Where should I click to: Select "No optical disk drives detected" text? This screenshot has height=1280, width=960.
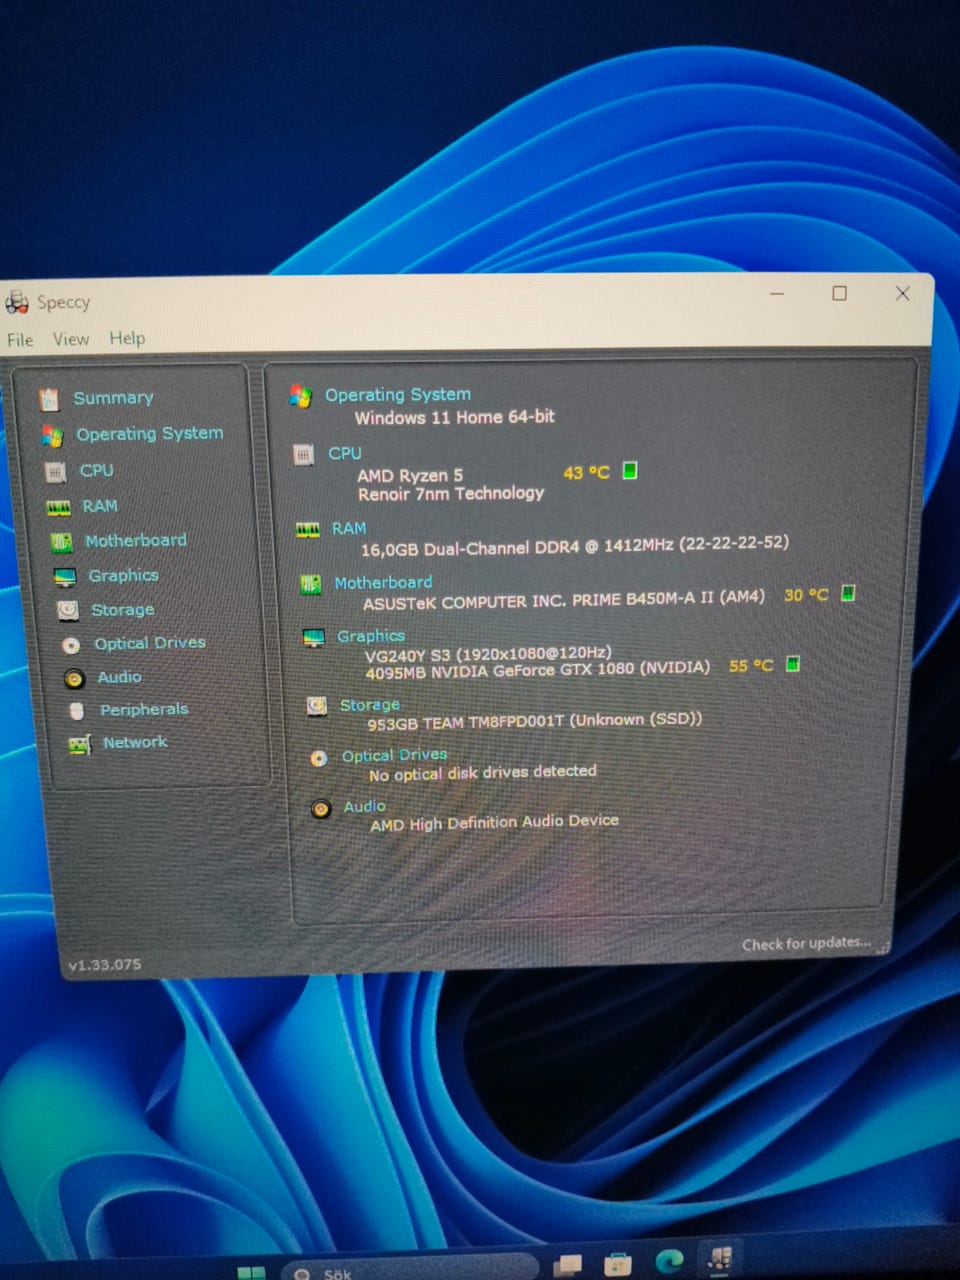pyautogui.click(x=483, y=773)
